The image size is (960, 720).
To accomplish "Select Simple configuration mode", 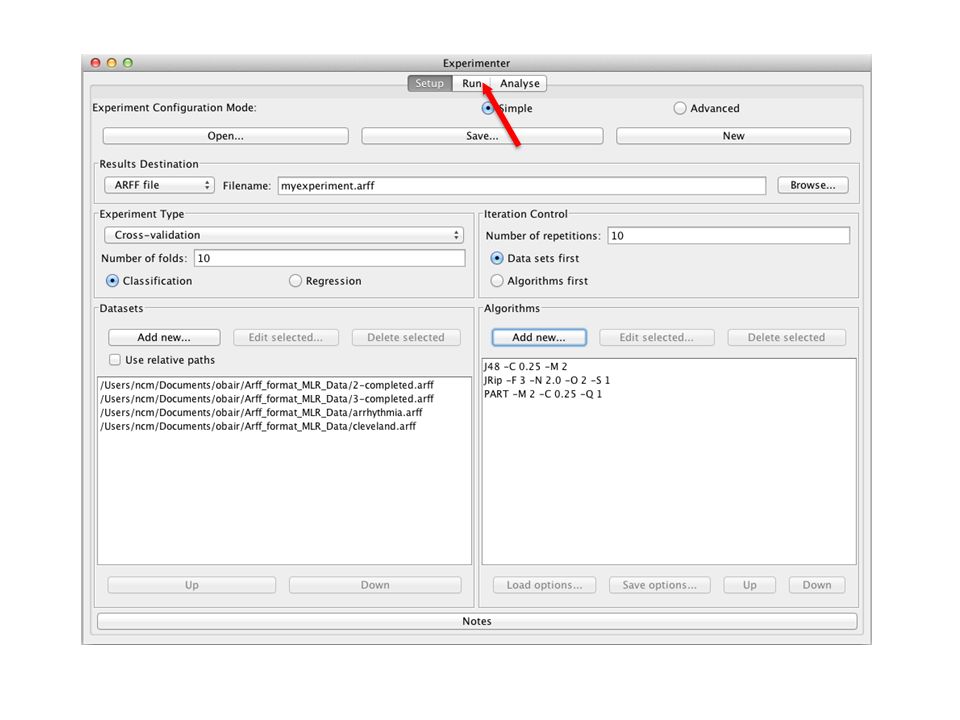I will [x=487, y=108].
